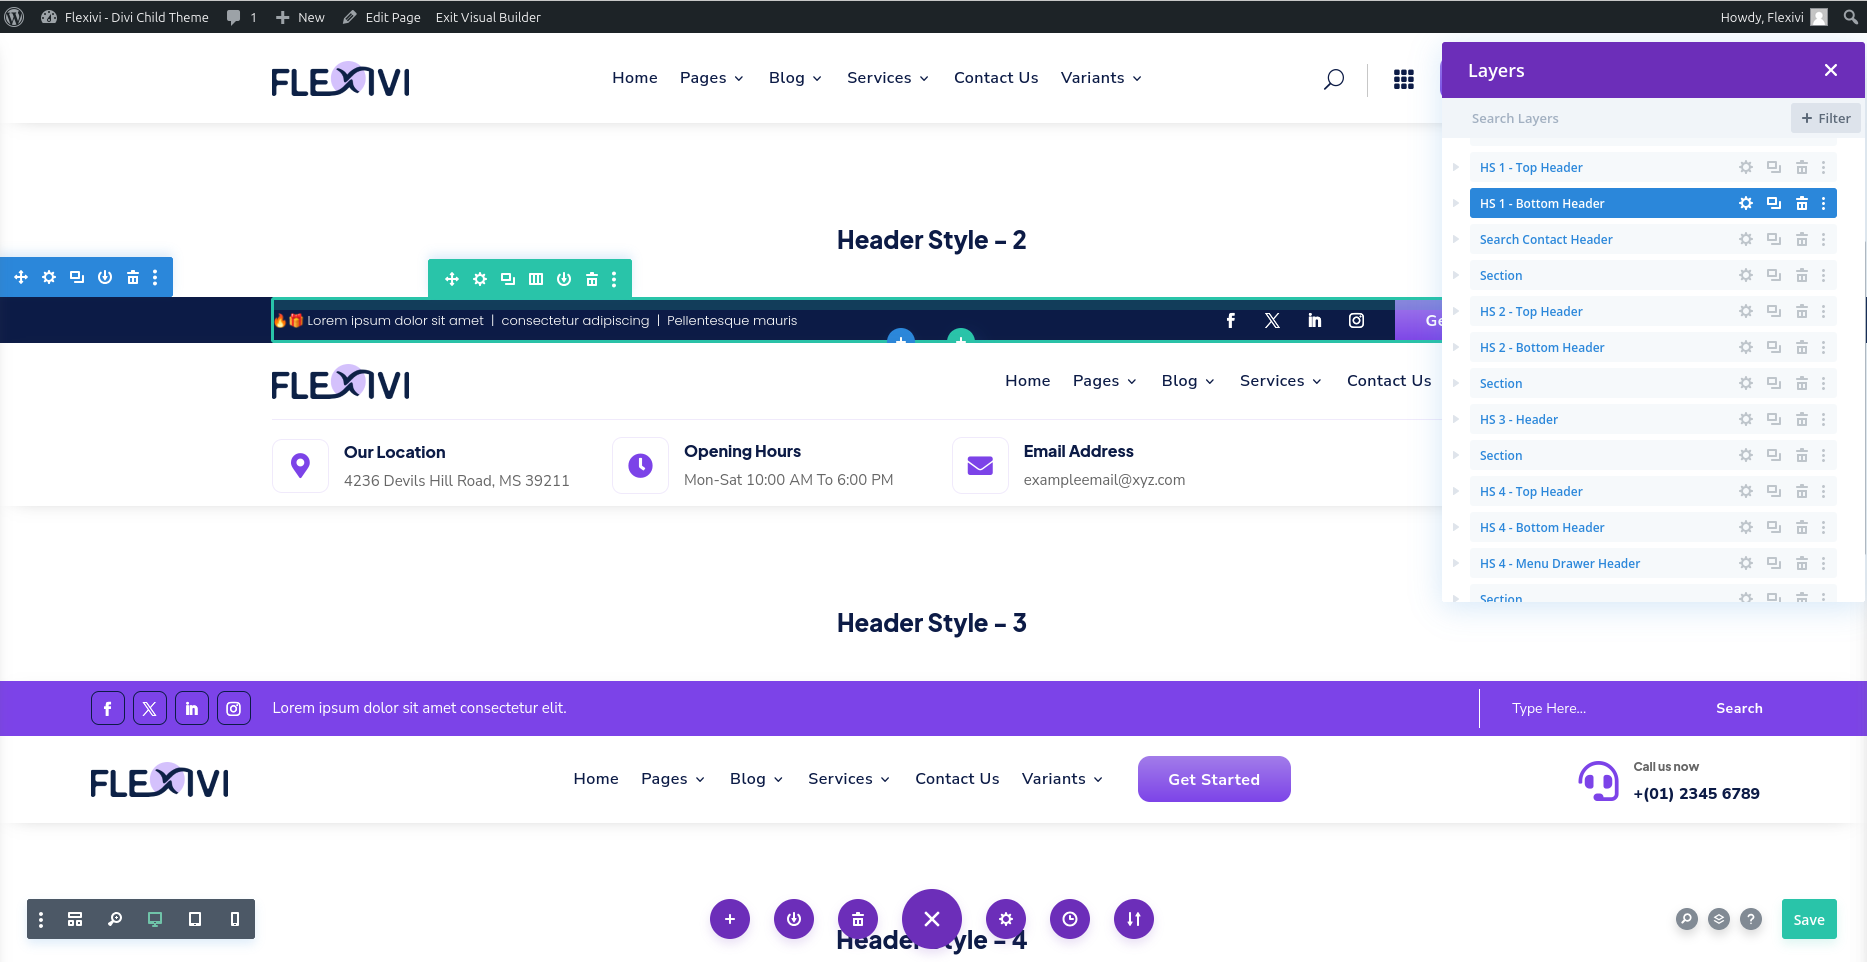Switch to wireframe view
The image size is (1867, 962).
click(75, 919)
